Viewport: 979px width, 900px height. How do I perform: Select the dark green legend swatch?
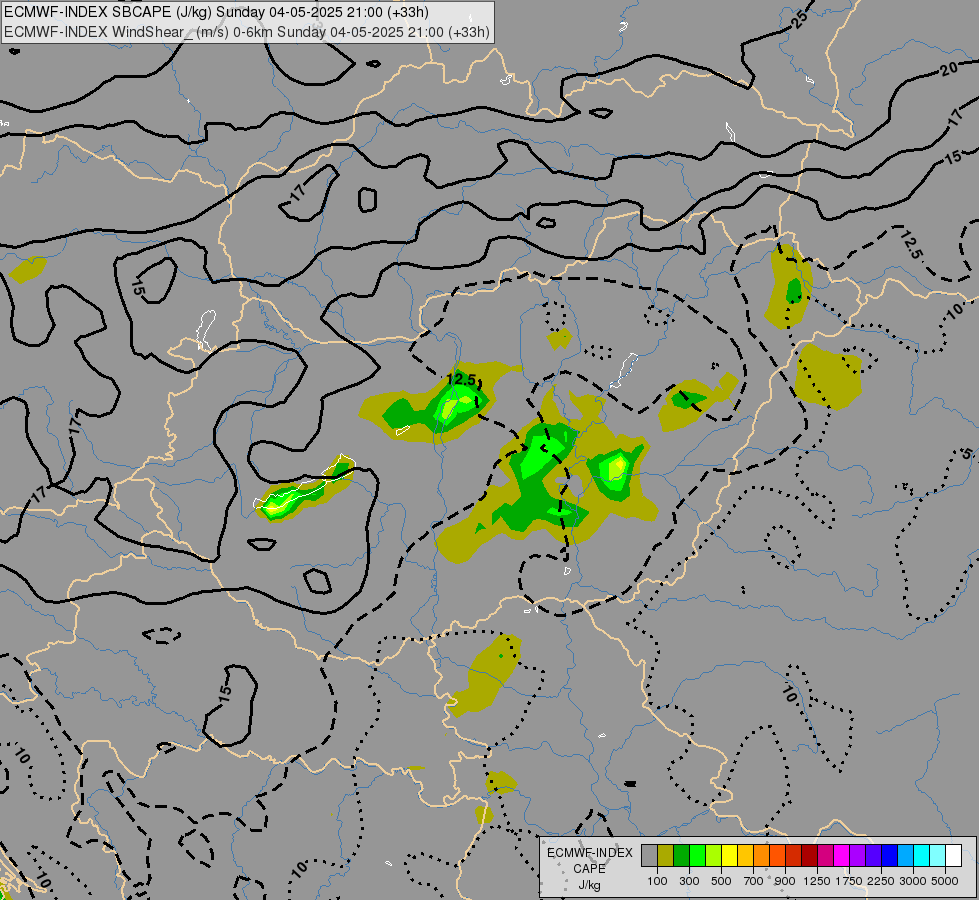[x=681, y=855]
